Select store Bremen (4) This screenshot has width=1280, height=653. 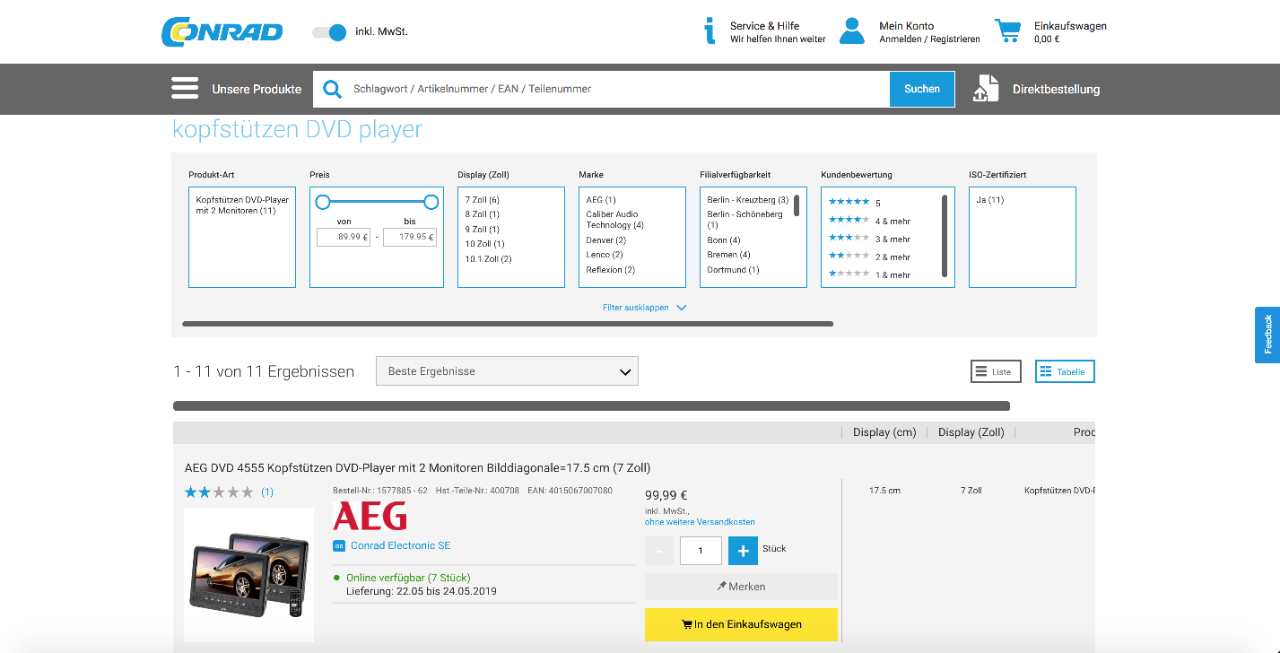[729, 255]
